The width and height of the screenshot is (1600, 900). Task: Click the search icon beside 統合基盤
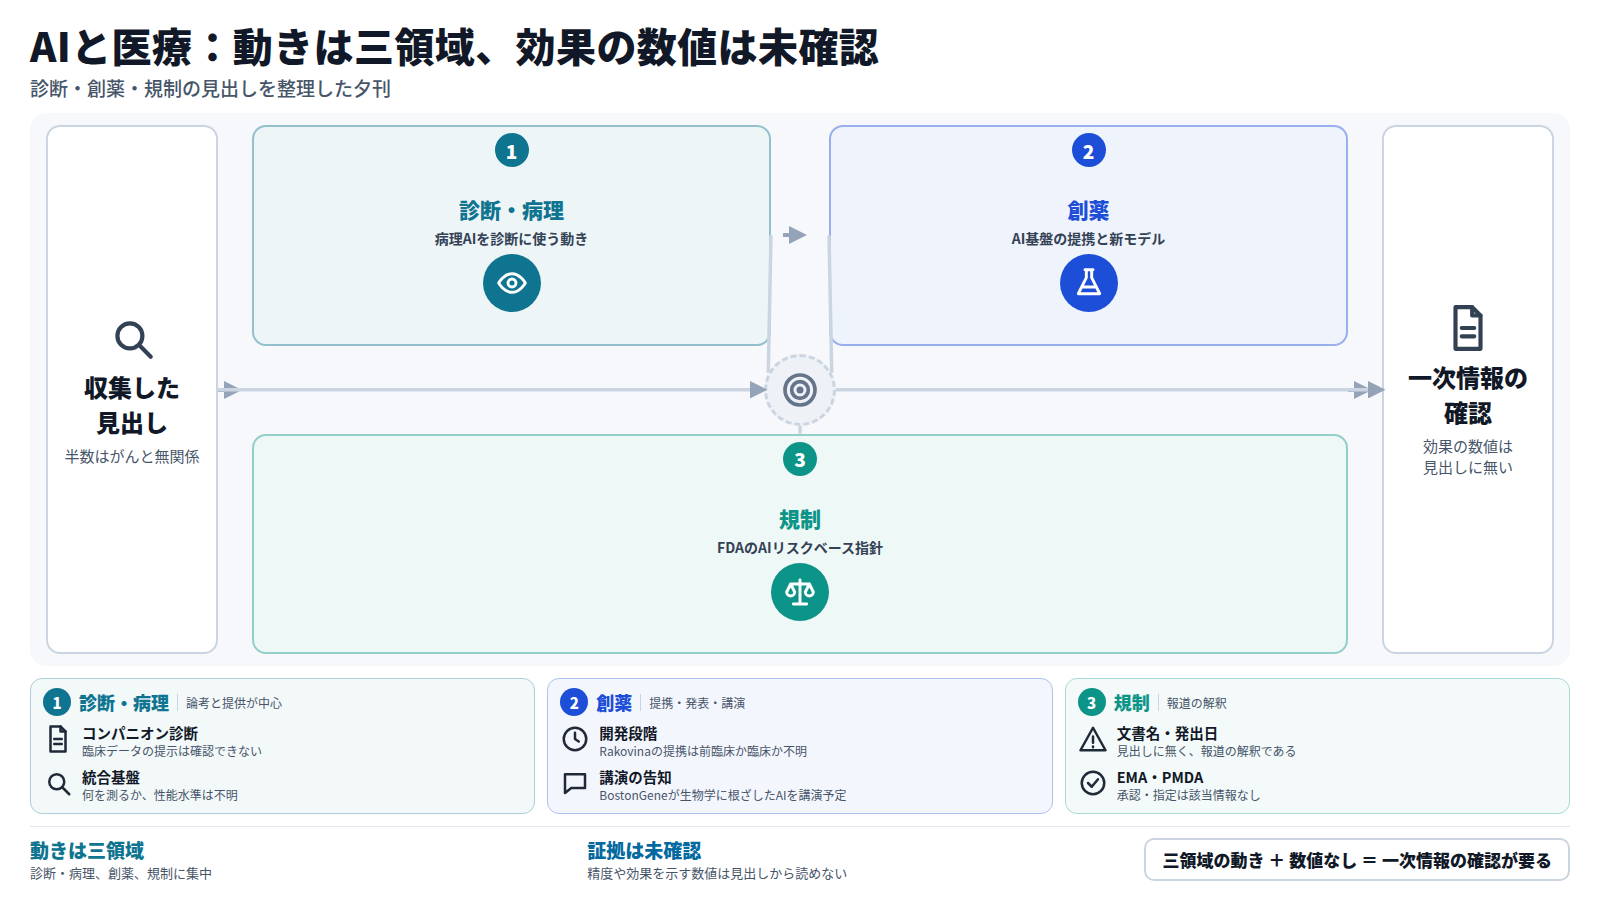tap(58, 783)
